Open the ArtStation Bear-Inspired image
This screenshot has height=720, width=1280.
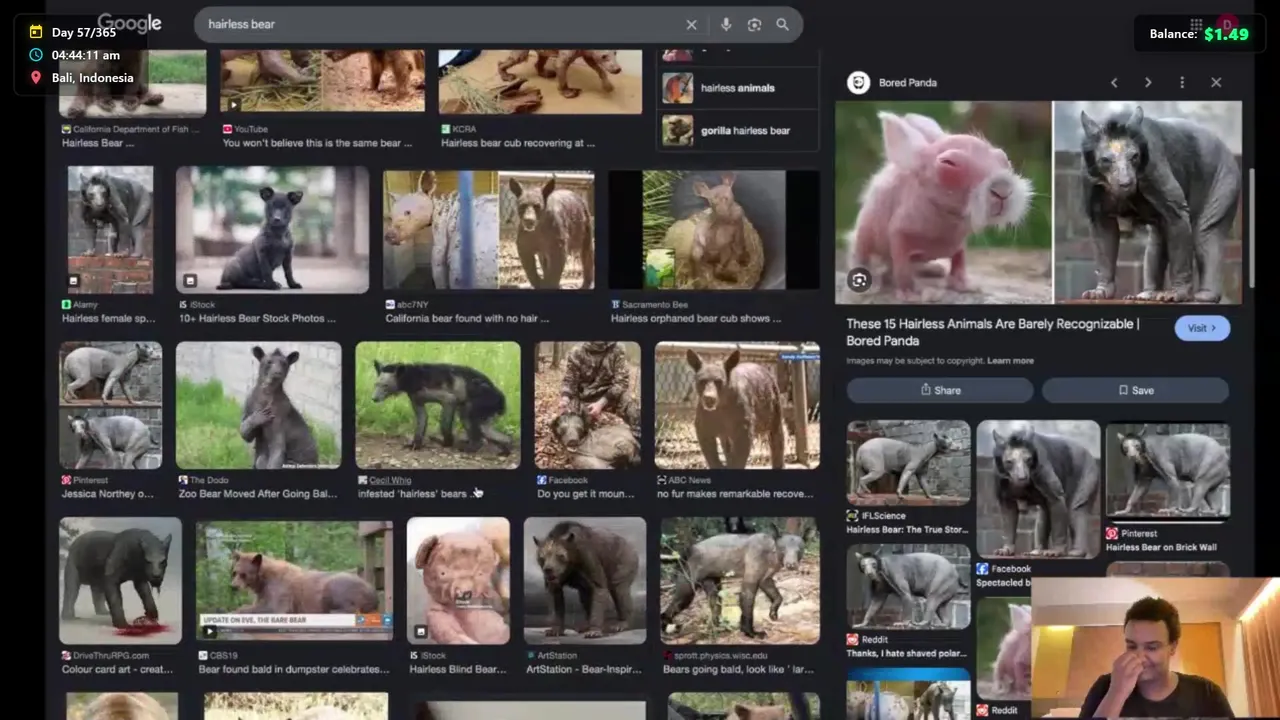tap(585, 580)
